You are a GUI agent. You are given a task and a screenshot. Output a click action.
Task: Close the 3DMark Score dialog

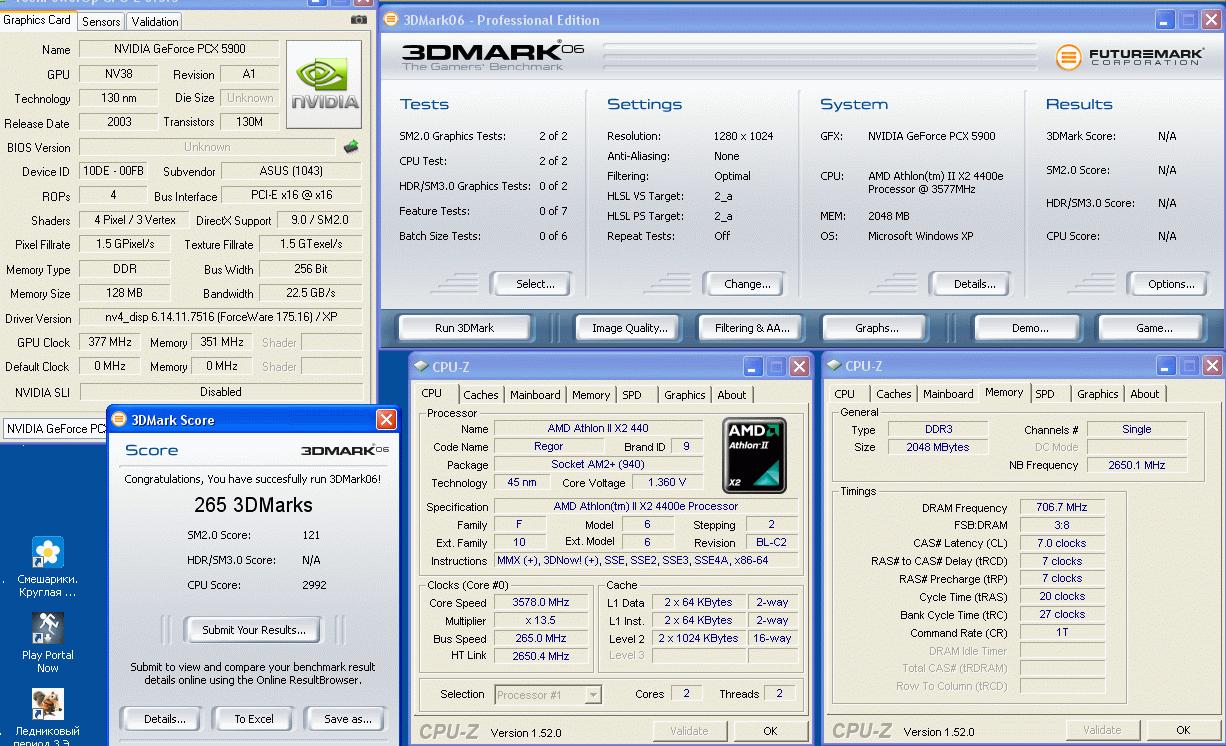tap(386, 420)
